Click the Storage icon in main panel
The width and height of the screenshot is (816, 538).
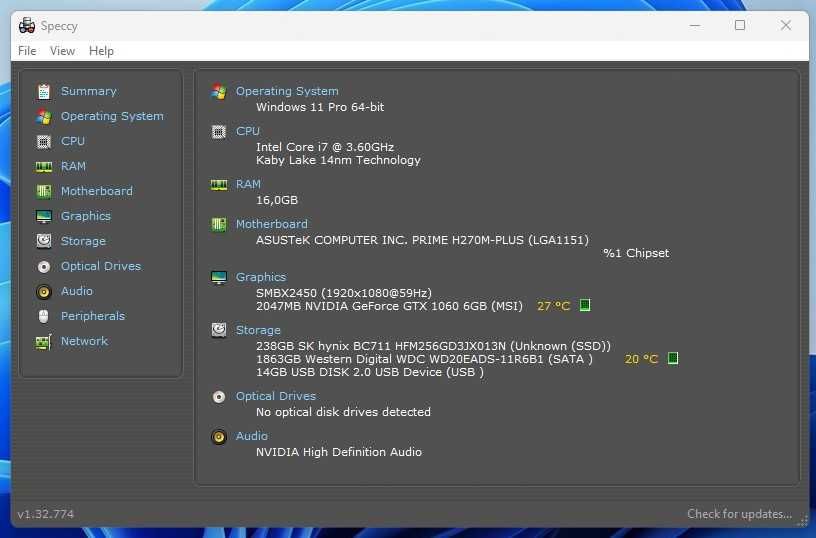(x=219, y=330)
